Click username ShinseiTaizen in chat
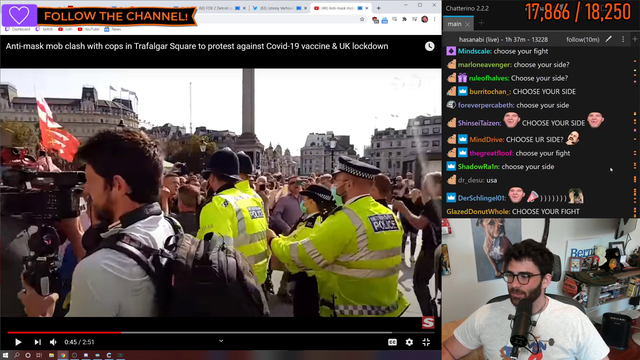 479,123
